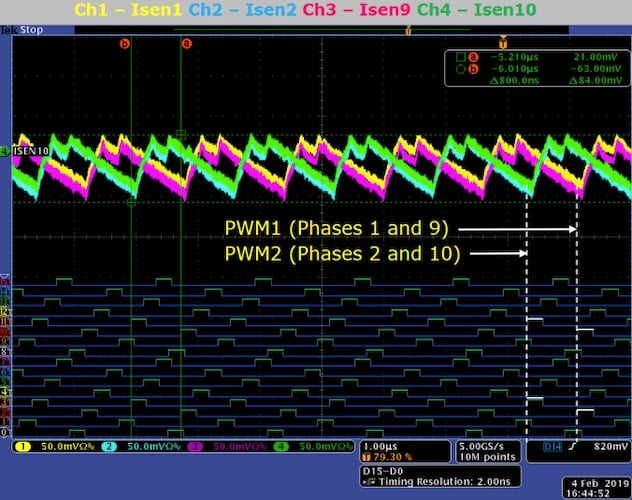The width and height of the screenshot is (632, 500).
Task: Click the Δ800.0ns delta time readout
Action: (x=515, y=81)
